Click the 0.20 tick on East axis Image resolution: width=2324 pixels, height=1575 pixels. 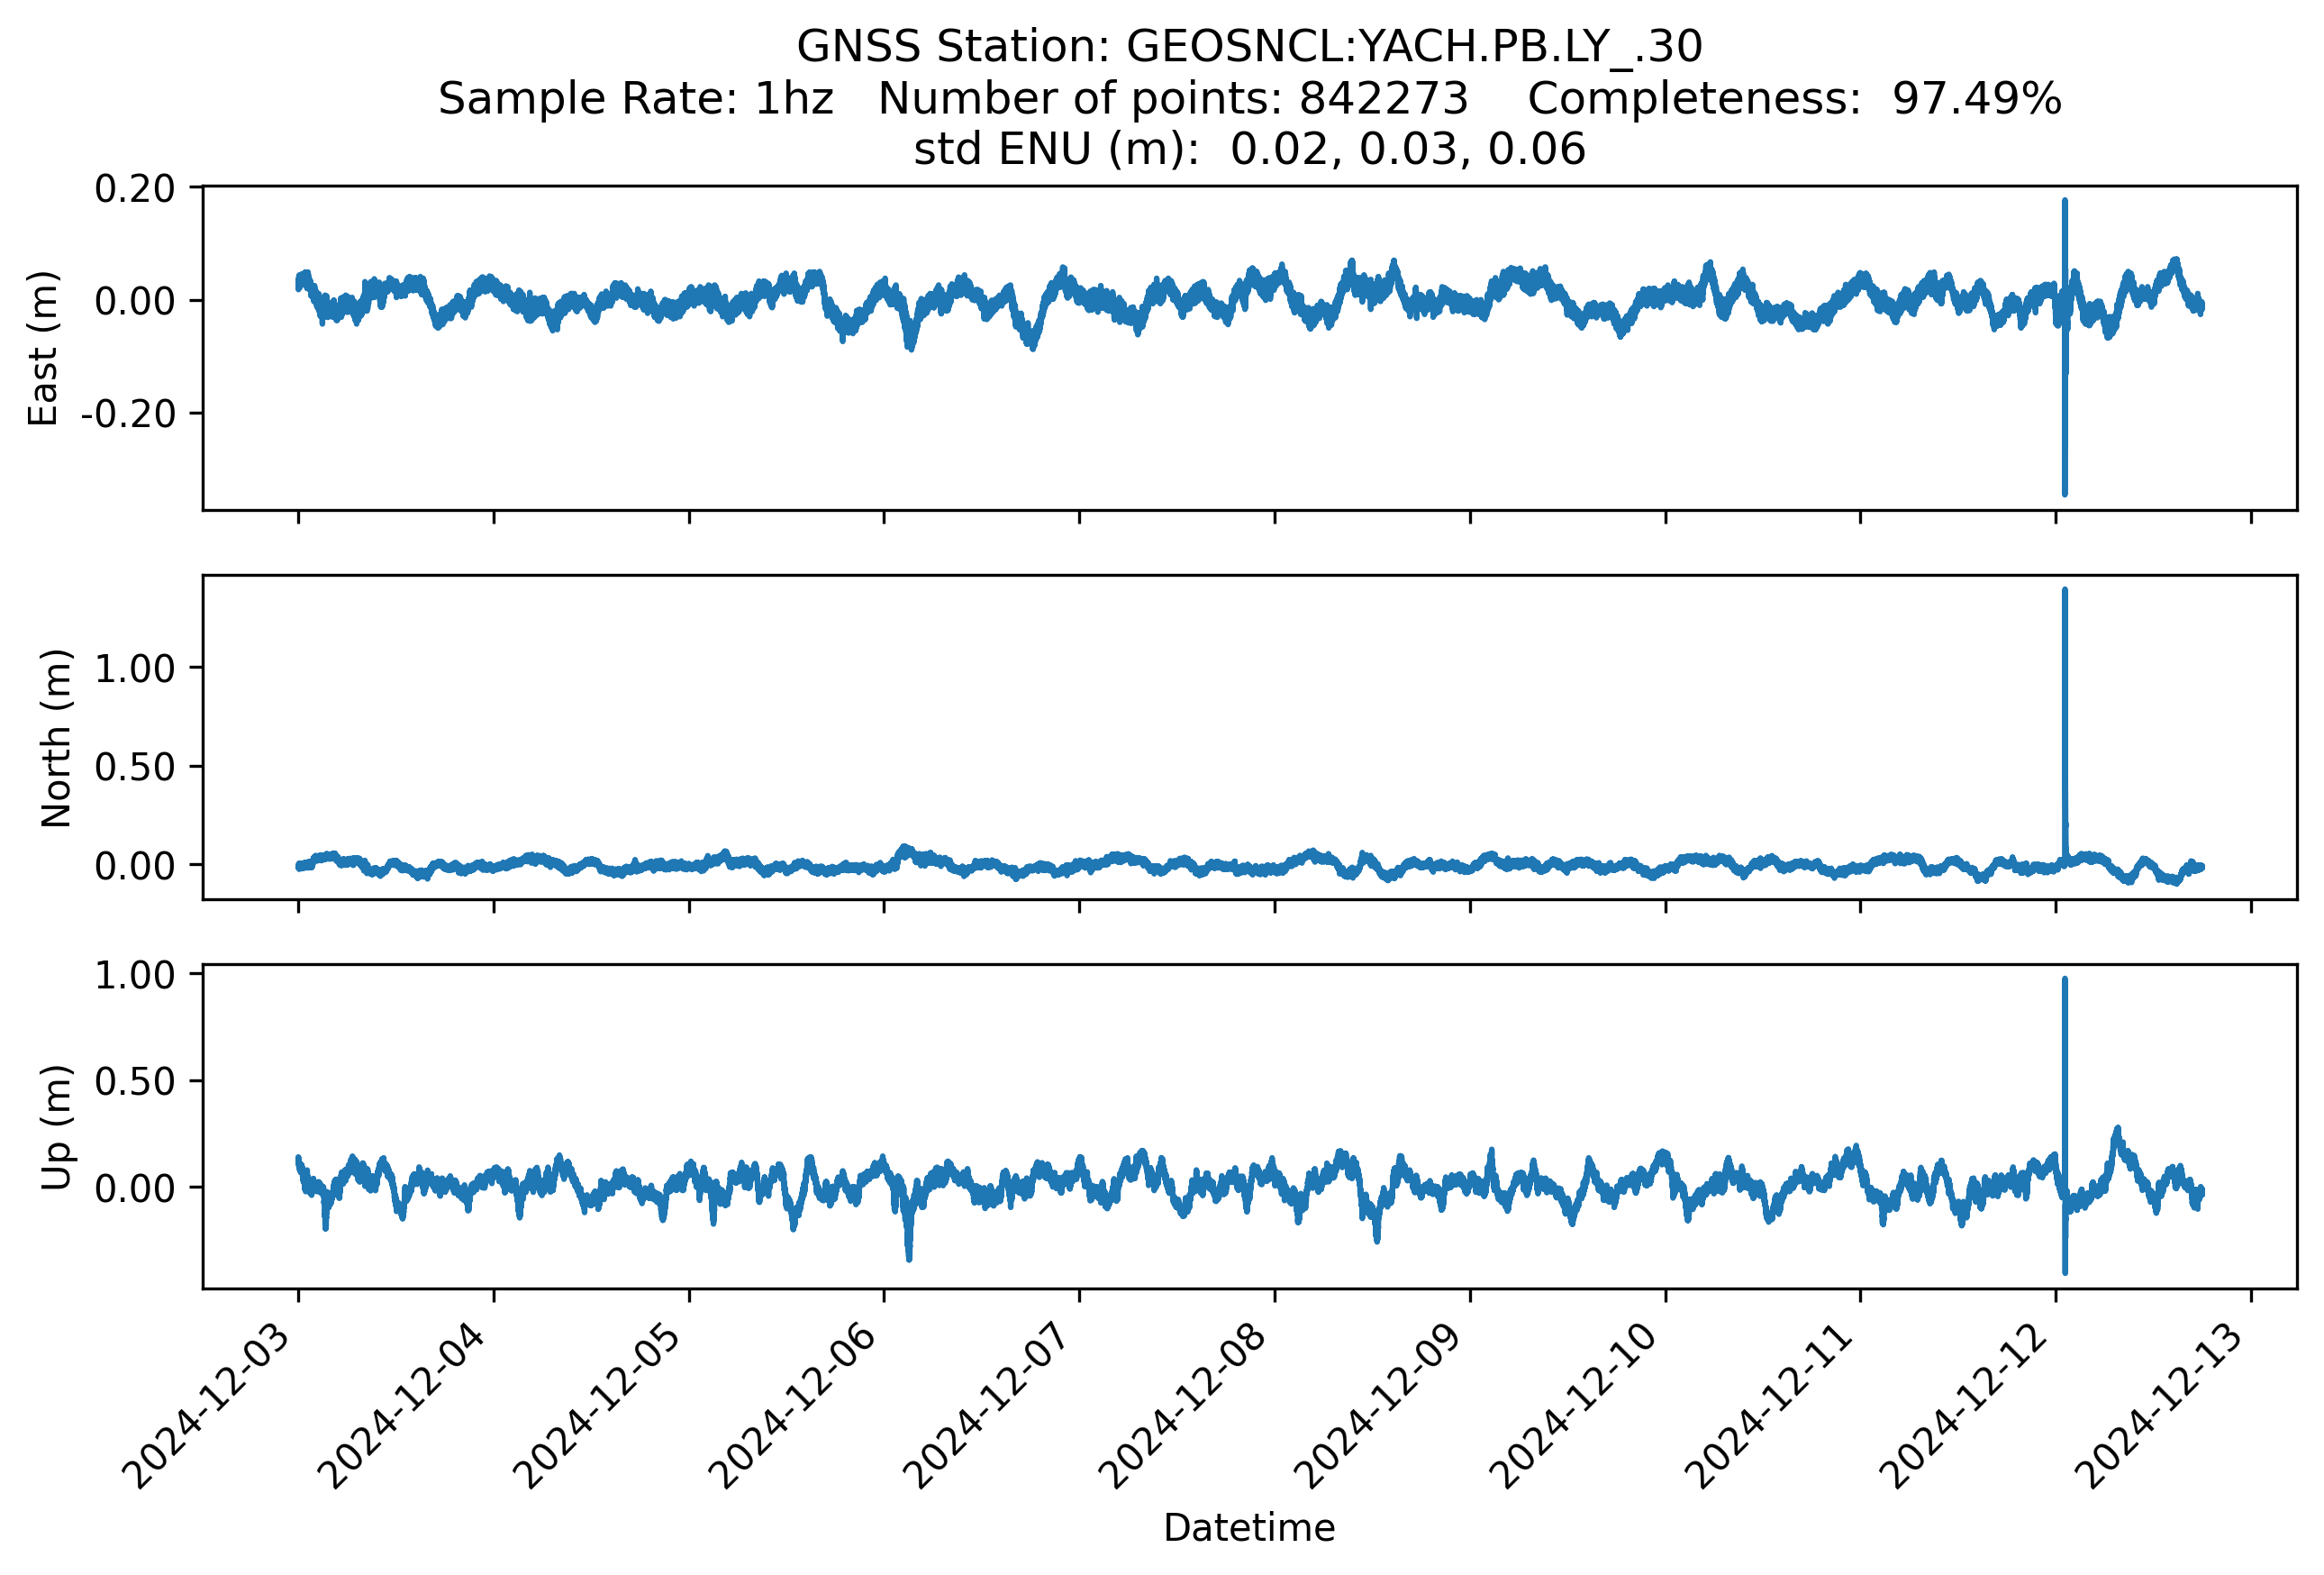[x=134, y=188]
